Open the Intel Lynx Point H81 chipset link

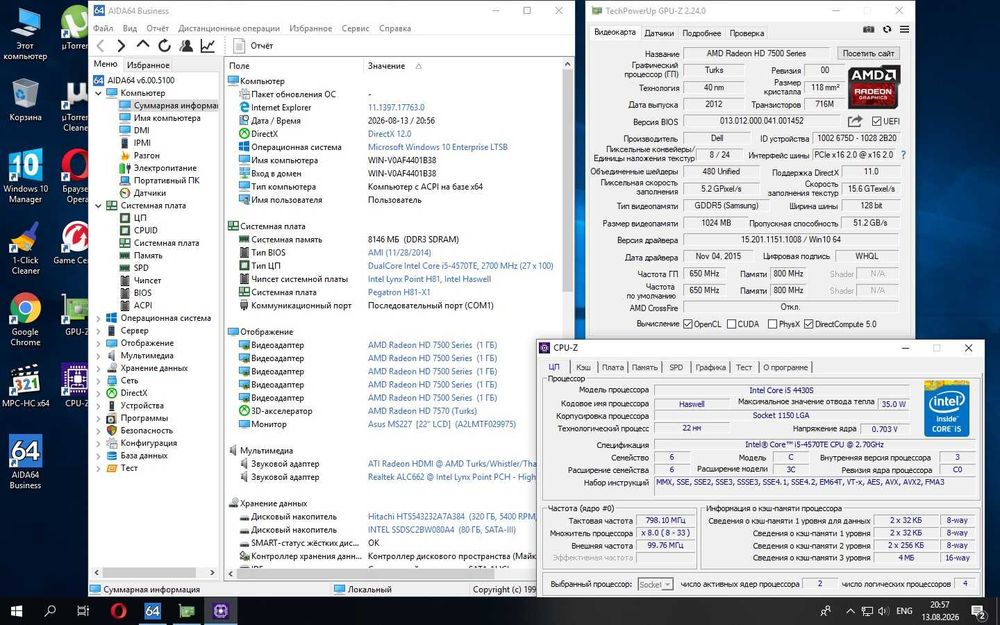(429, 279)
